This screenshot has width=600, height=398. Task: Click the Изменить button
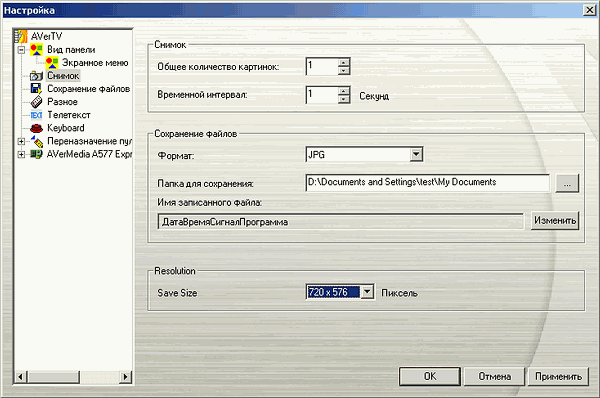point(555,221)
